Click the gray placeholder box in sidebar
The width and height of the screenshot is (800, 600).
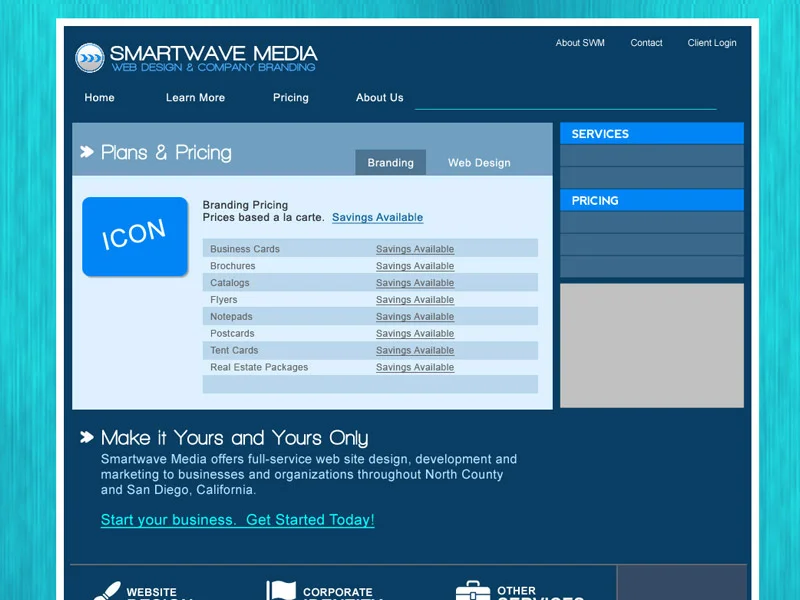tap(652, 345)
